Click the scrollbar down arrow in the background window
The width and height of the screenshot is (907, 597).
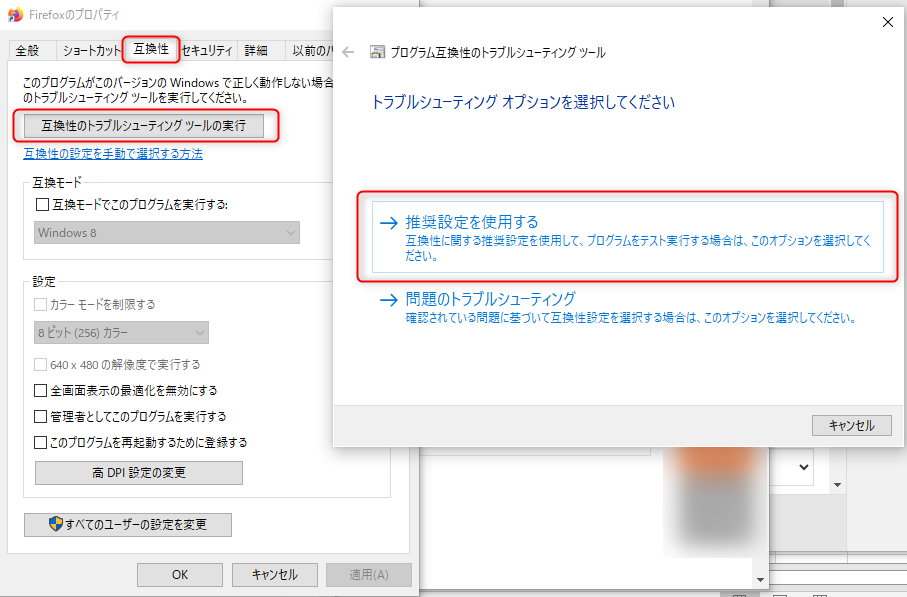click(760, 579)
